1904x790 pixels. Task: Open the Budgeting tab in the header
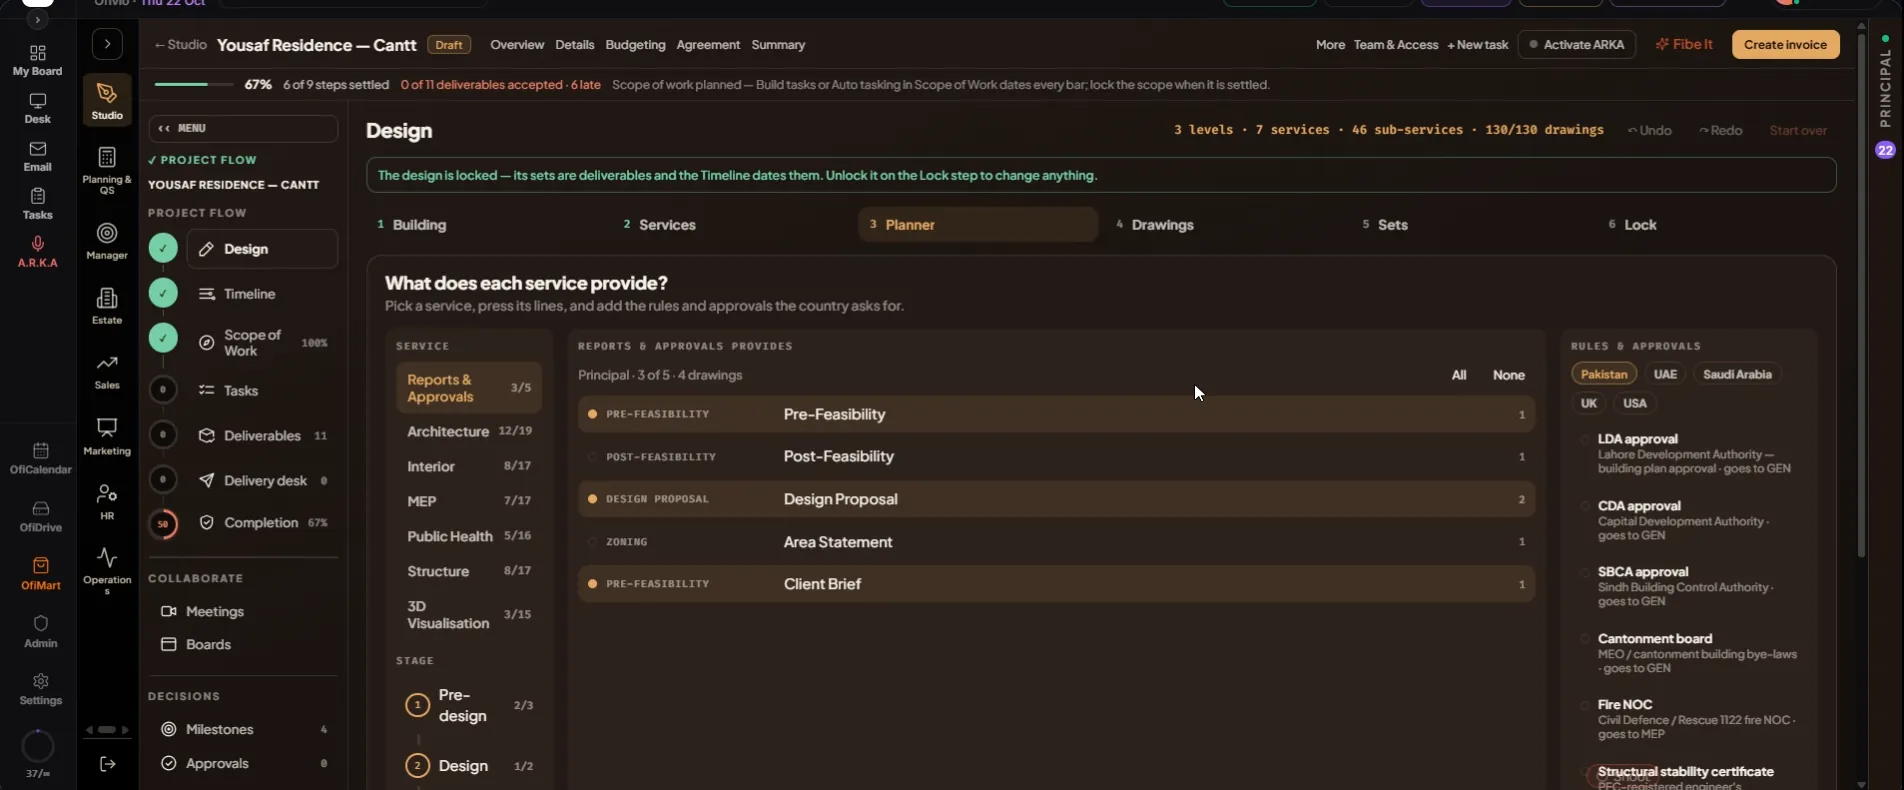[x=635, y=45]
